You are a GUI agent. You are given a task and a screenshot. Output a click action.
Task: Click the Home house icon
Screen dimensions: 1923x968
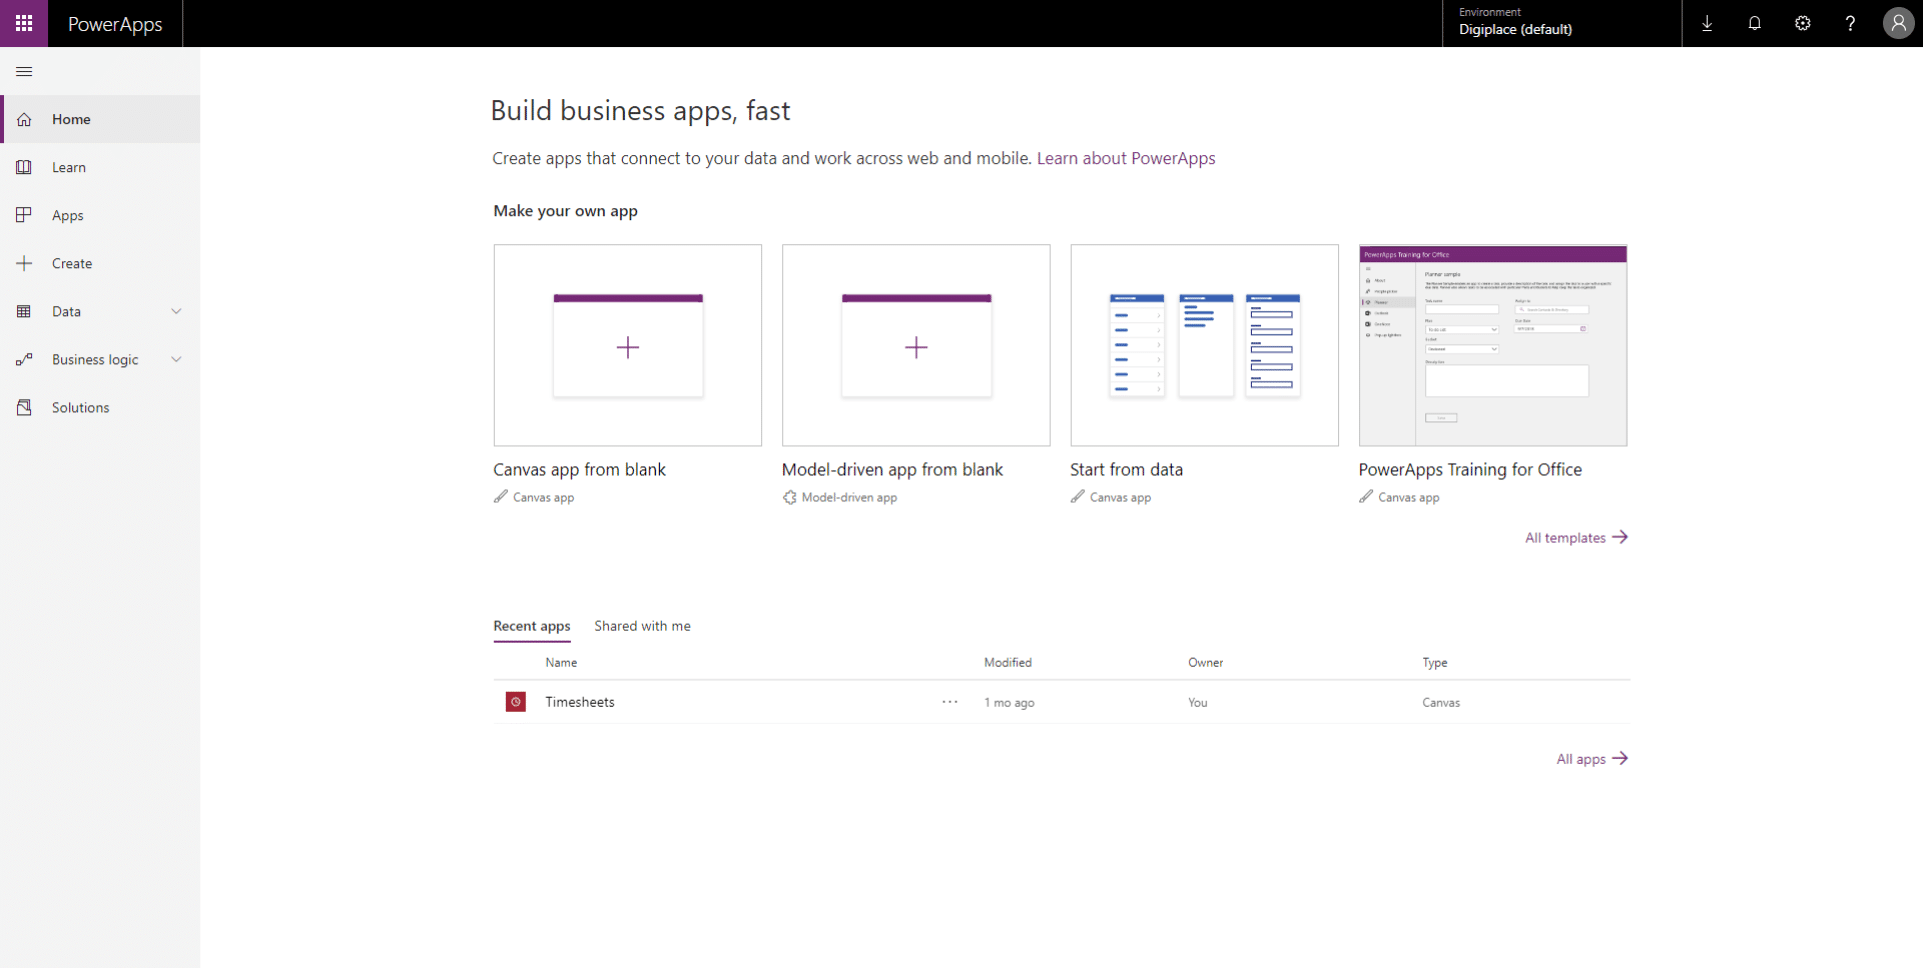pos(24,119)
